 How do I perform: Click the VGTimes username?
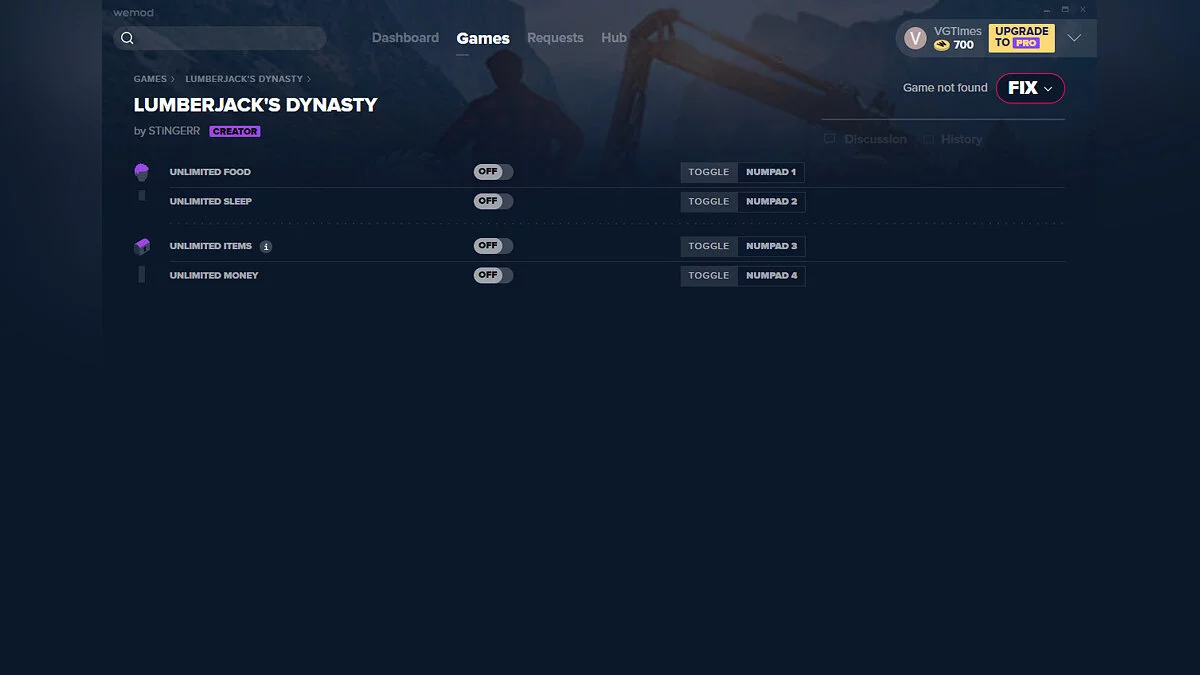(958, 31)
